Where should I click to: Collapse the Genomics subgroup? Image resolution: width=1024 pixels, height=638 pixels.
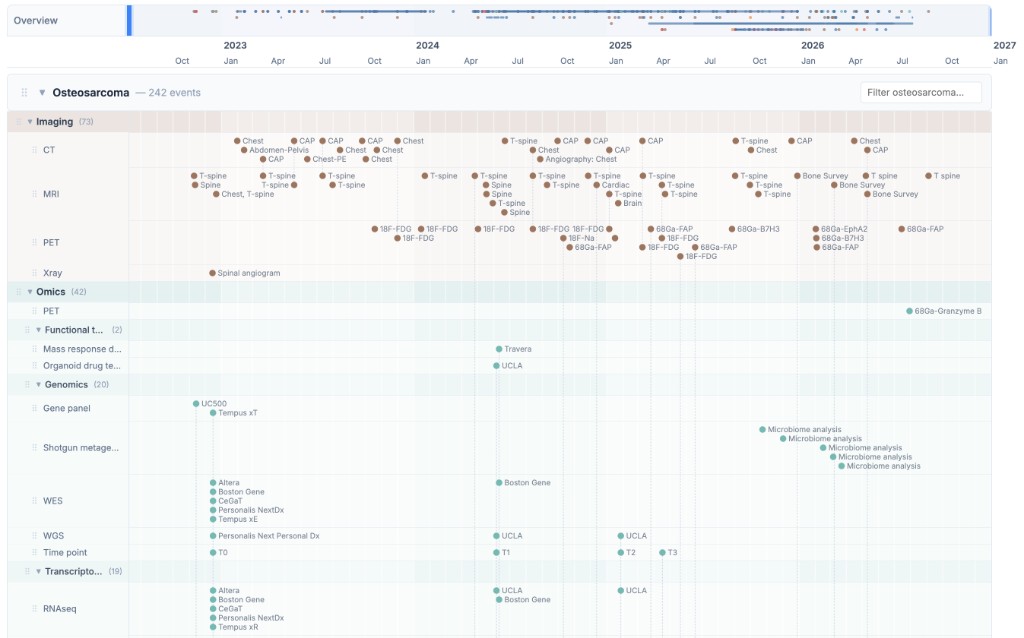pyautogui.click(x=38, y=385)
